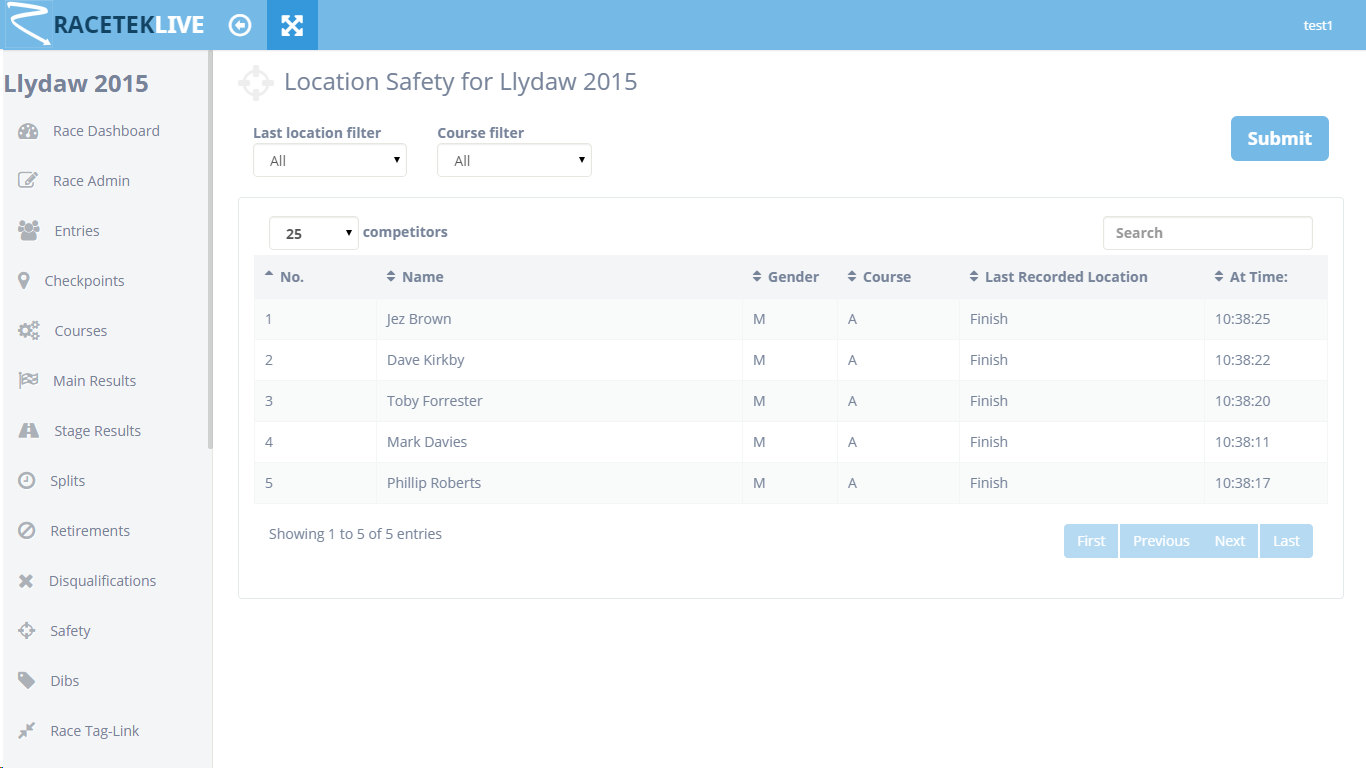Click the Entries people icon
Screen dimensions: 1366x768
pos(29,231)
